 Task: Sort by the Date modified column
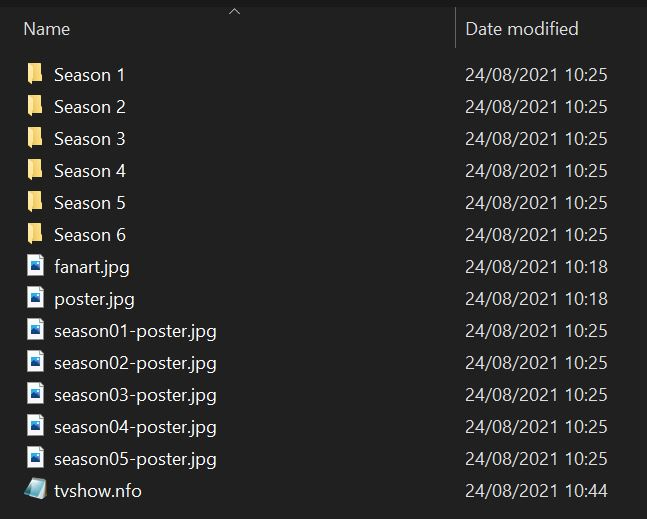(x=522, y=29)
